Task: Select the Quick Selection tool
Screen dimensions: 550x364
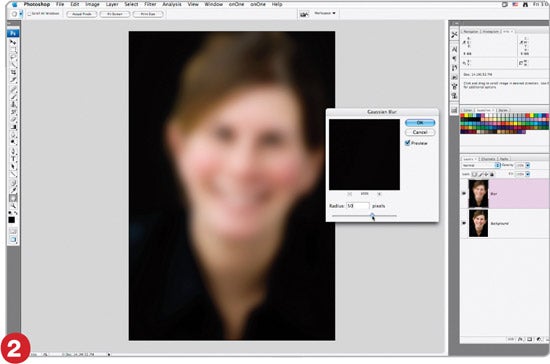Action: pos(13,65)
